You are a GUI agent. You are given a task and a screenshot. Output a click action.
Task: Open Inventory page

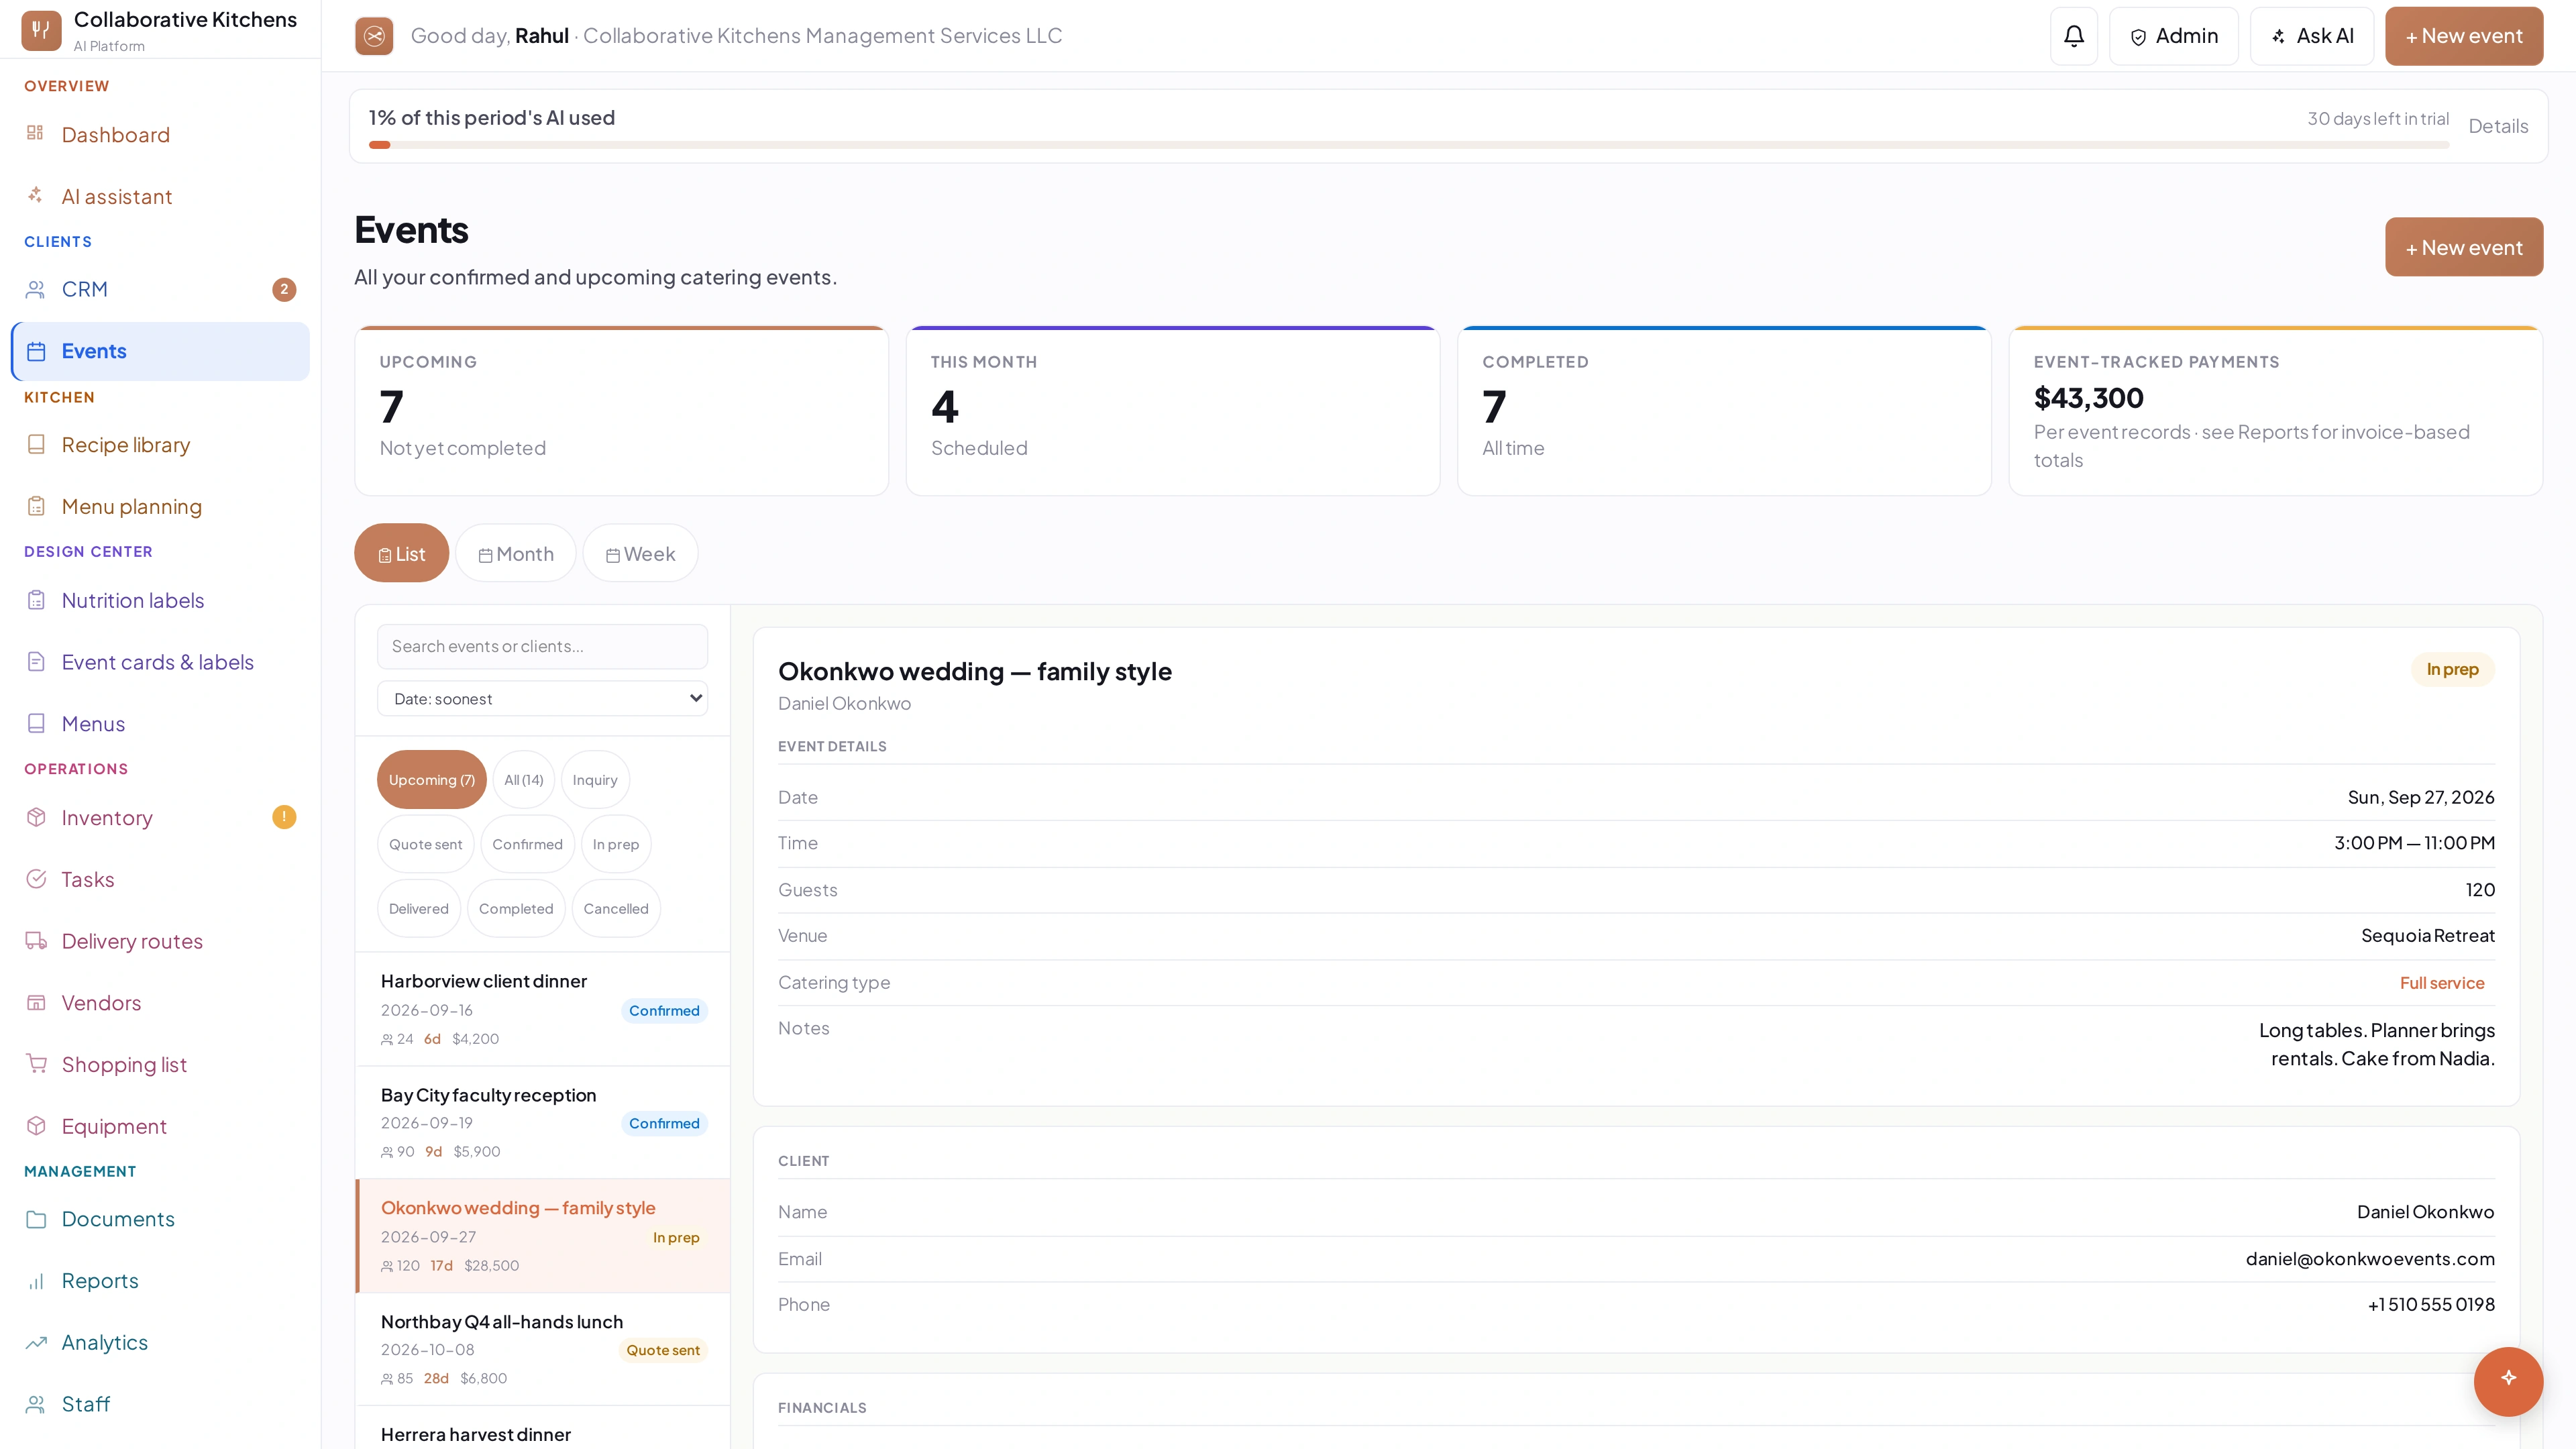point(160,818)
